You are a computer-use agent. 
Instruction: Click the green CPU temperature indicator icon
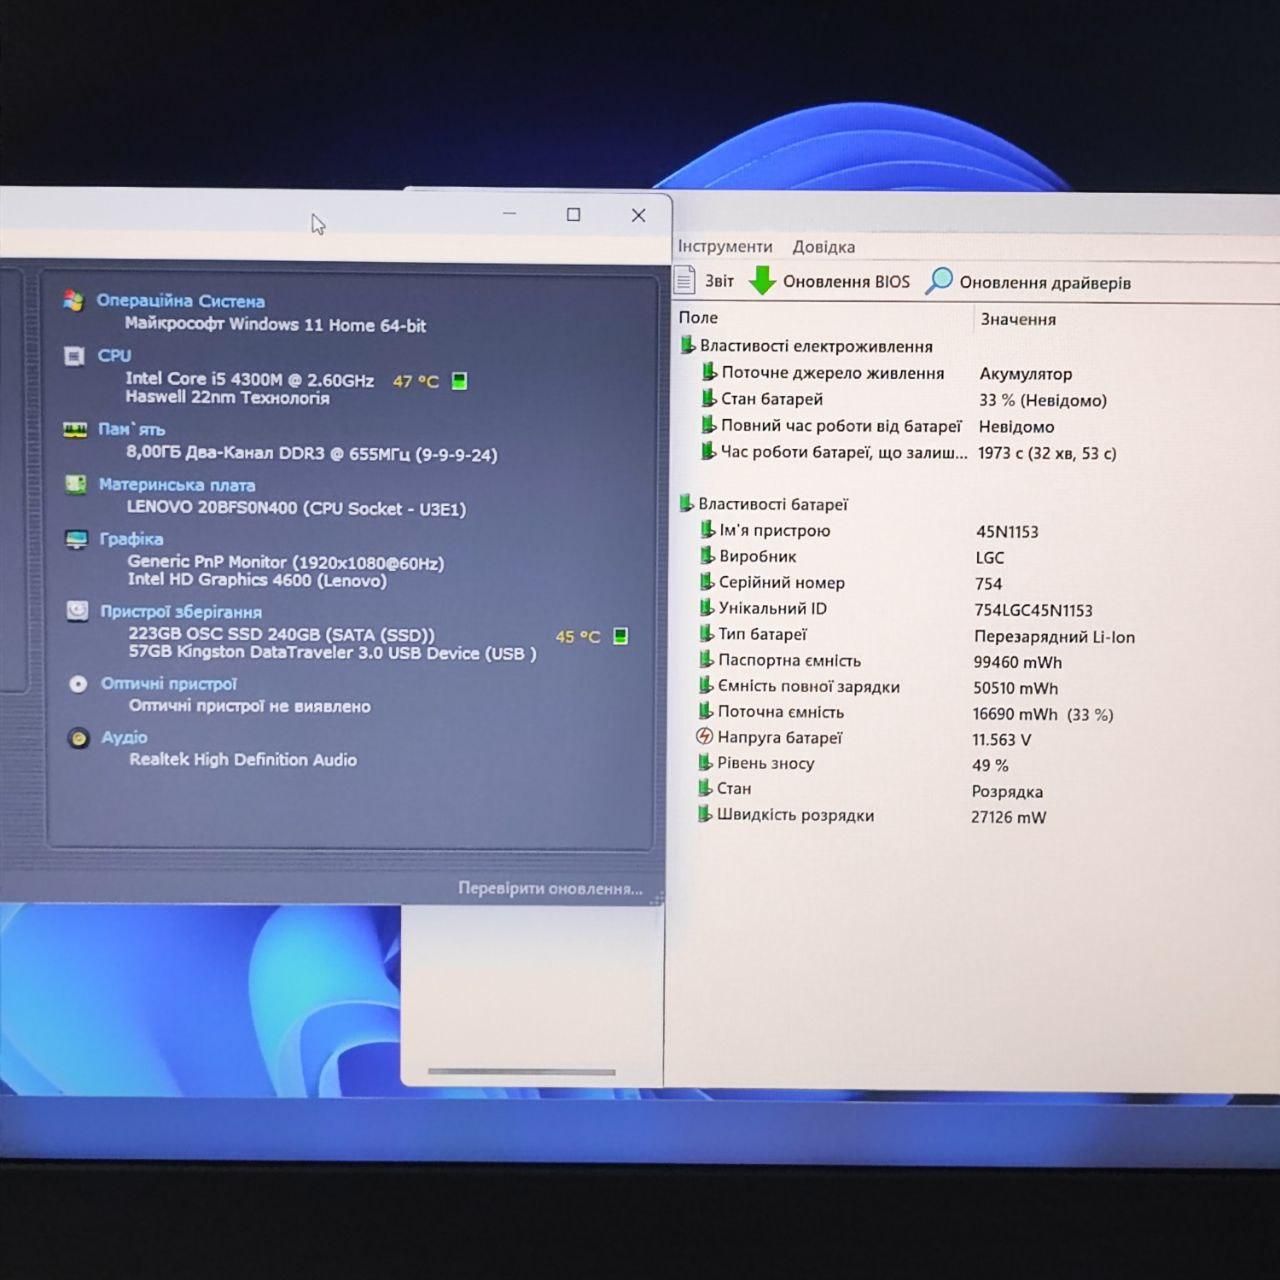459,381
